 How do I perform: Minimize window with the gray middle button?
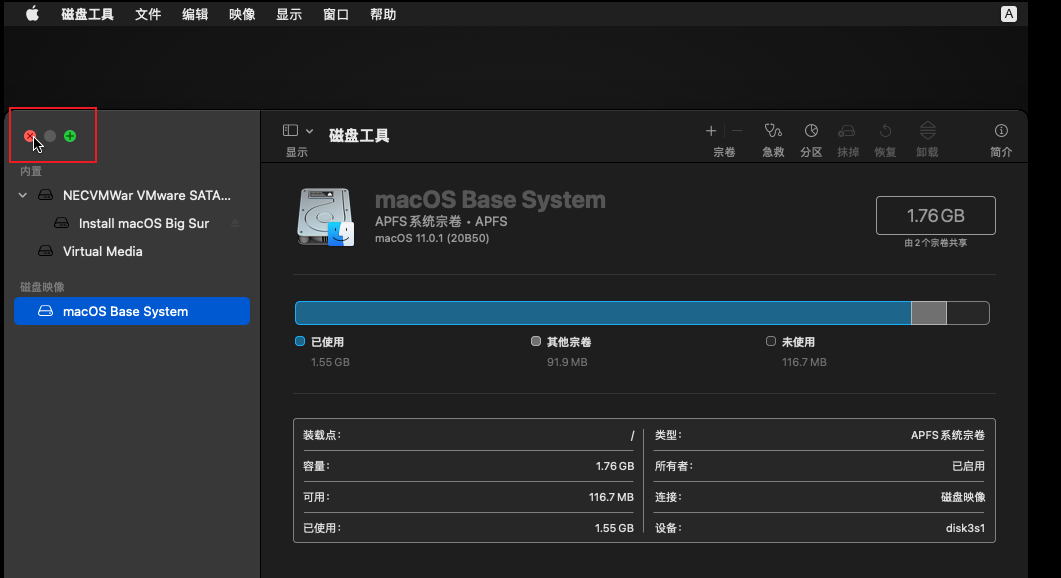click(x=50, y=136)
